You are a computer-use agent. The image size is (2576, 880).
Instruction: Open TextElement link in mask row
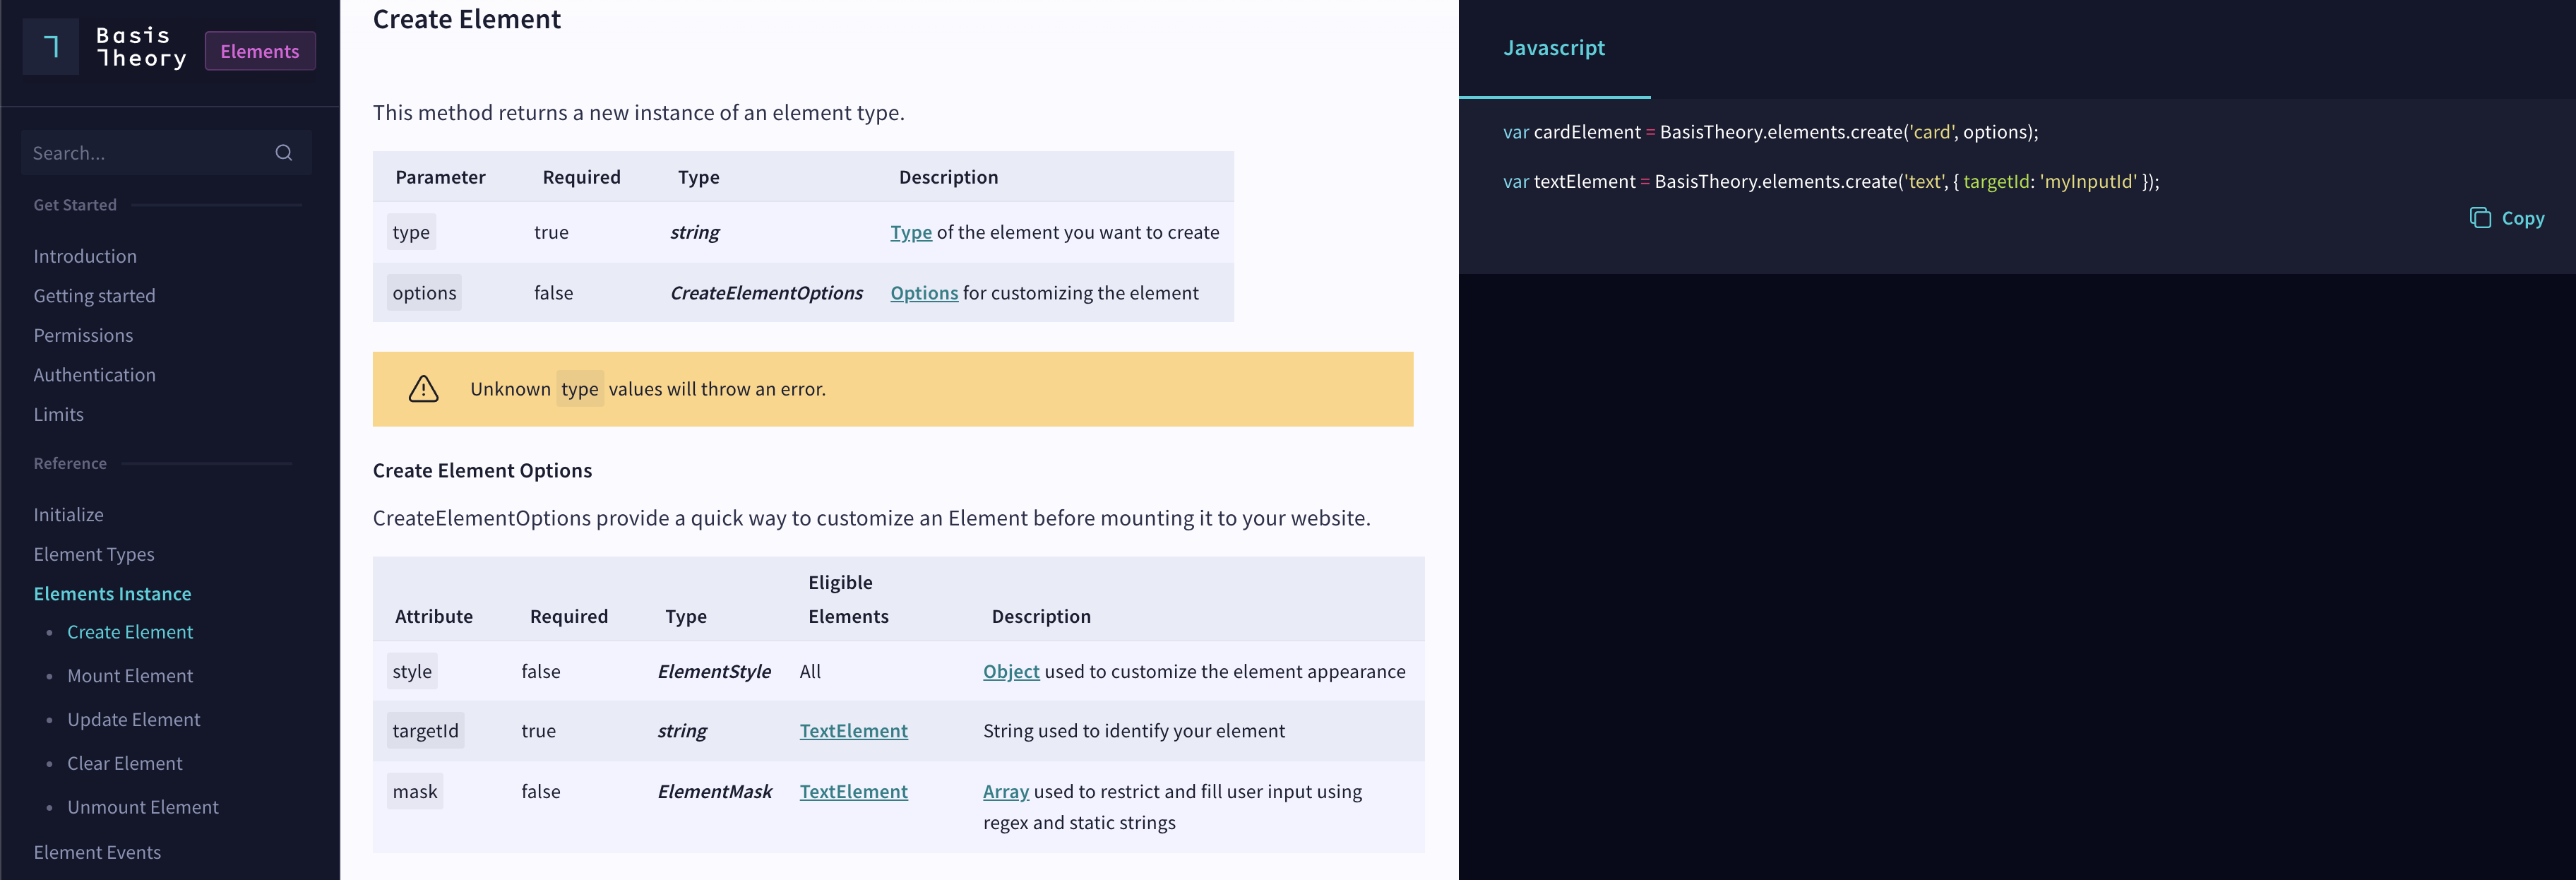(853, 792)
